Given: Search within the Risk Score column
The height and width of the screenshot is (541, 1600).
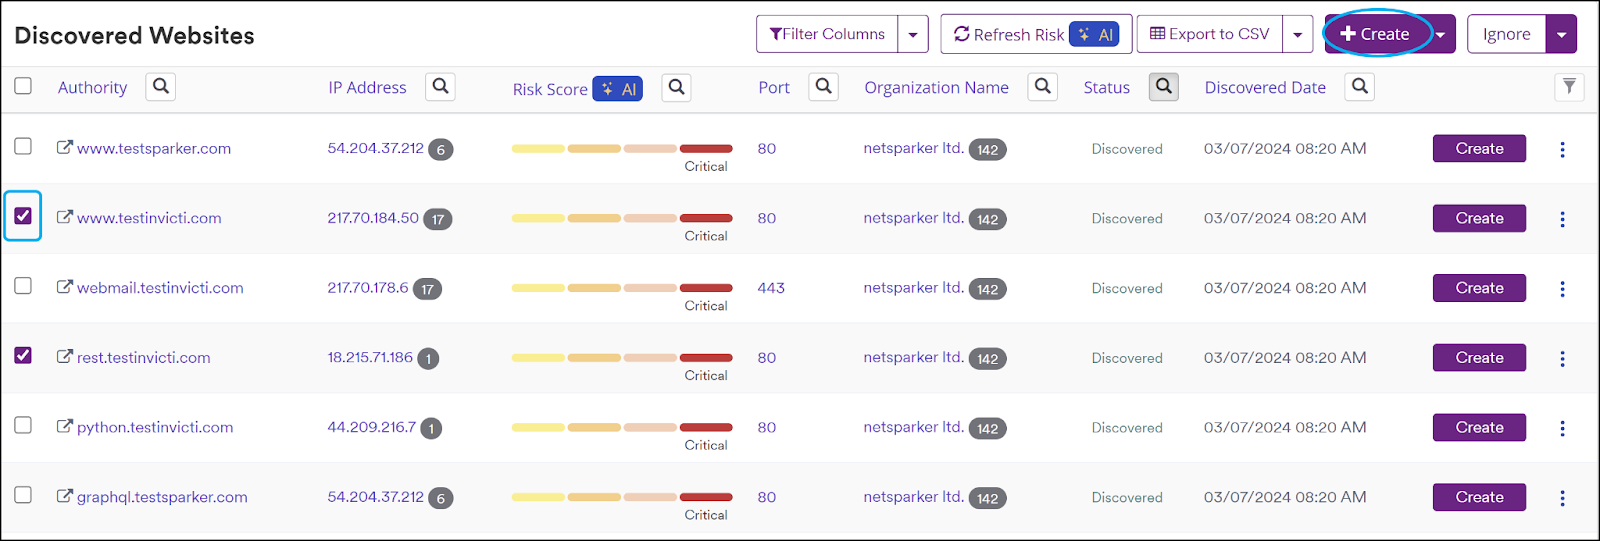Looking at the screenshot, I should 677,88.
